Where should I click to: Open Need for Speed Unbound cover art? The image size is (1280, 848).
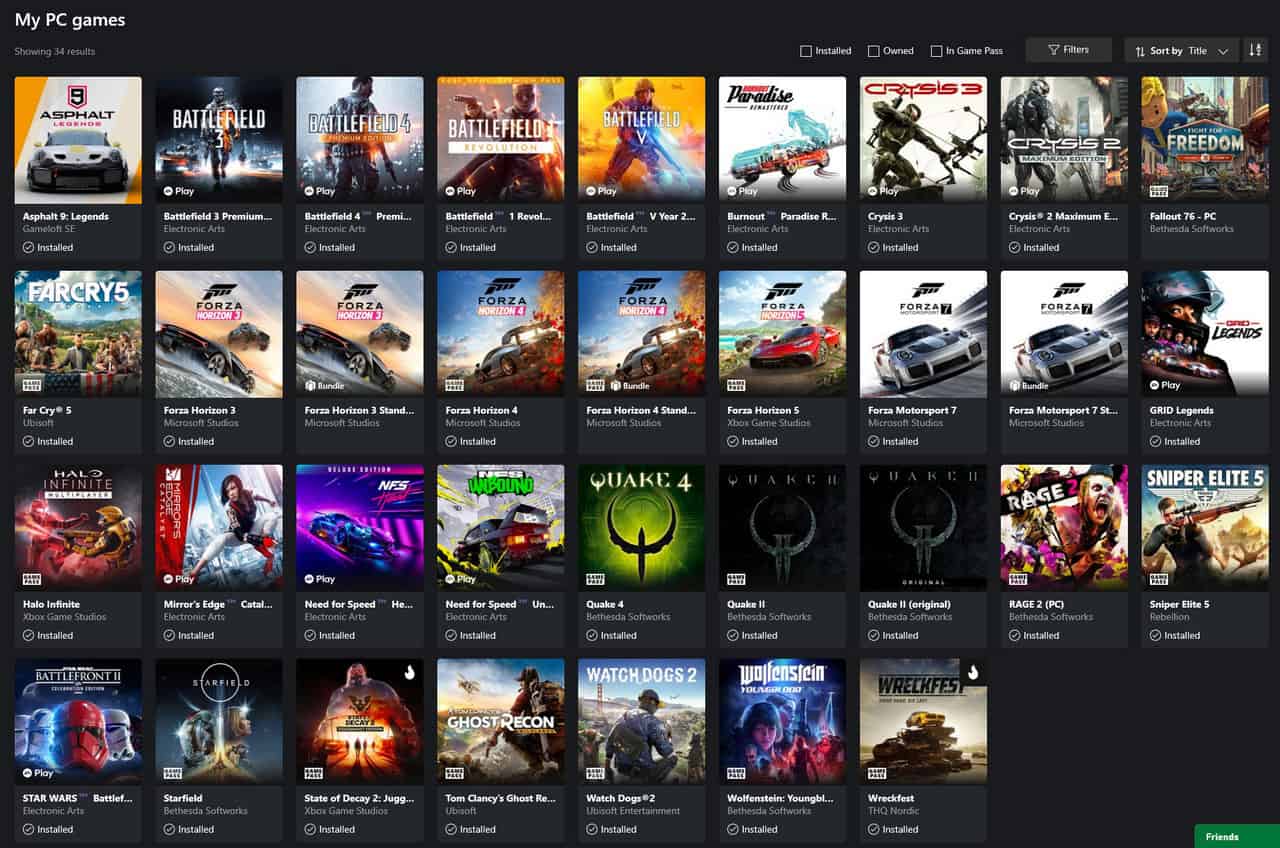[501, 528]
